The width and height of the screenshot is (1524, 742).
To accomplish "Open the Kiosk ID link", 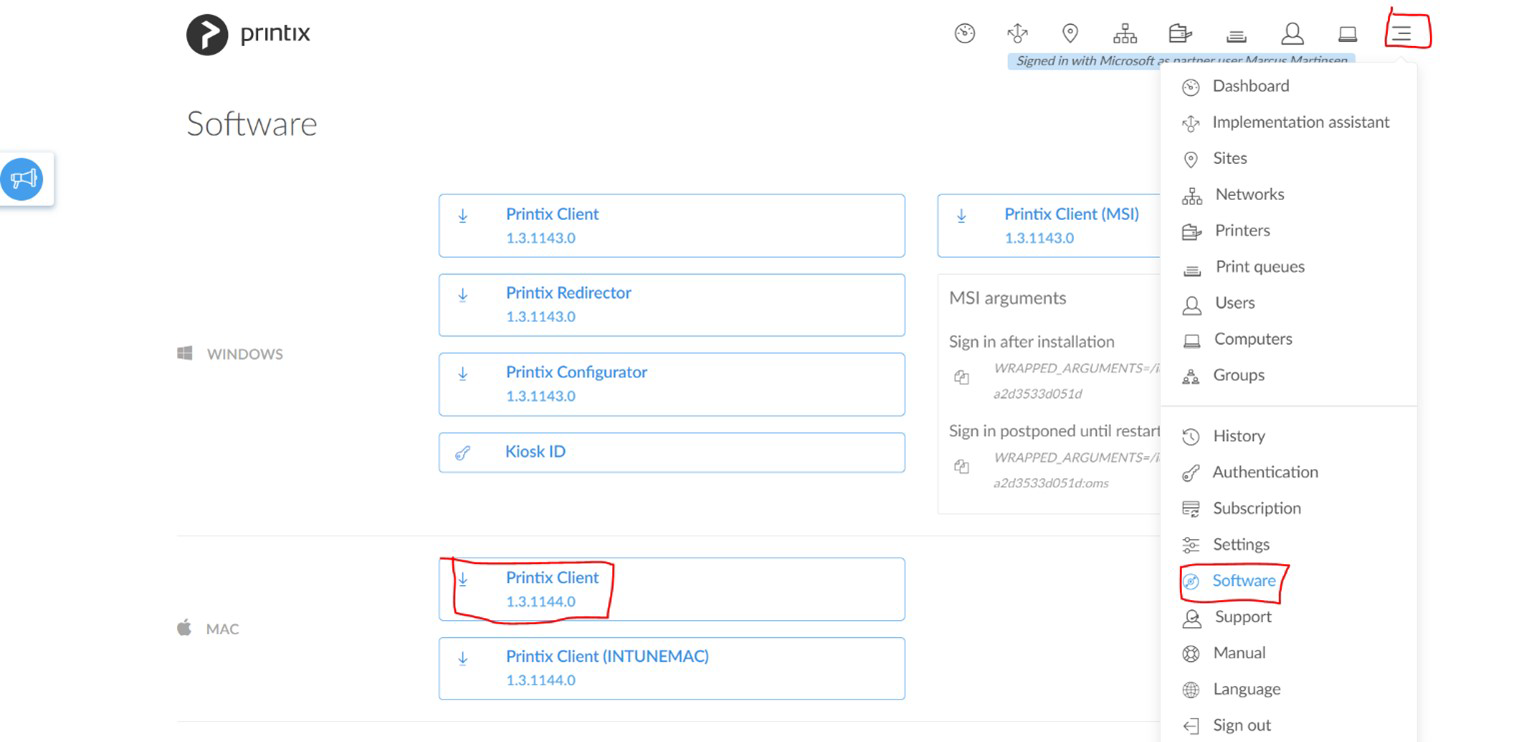I will tap(536, 451).
